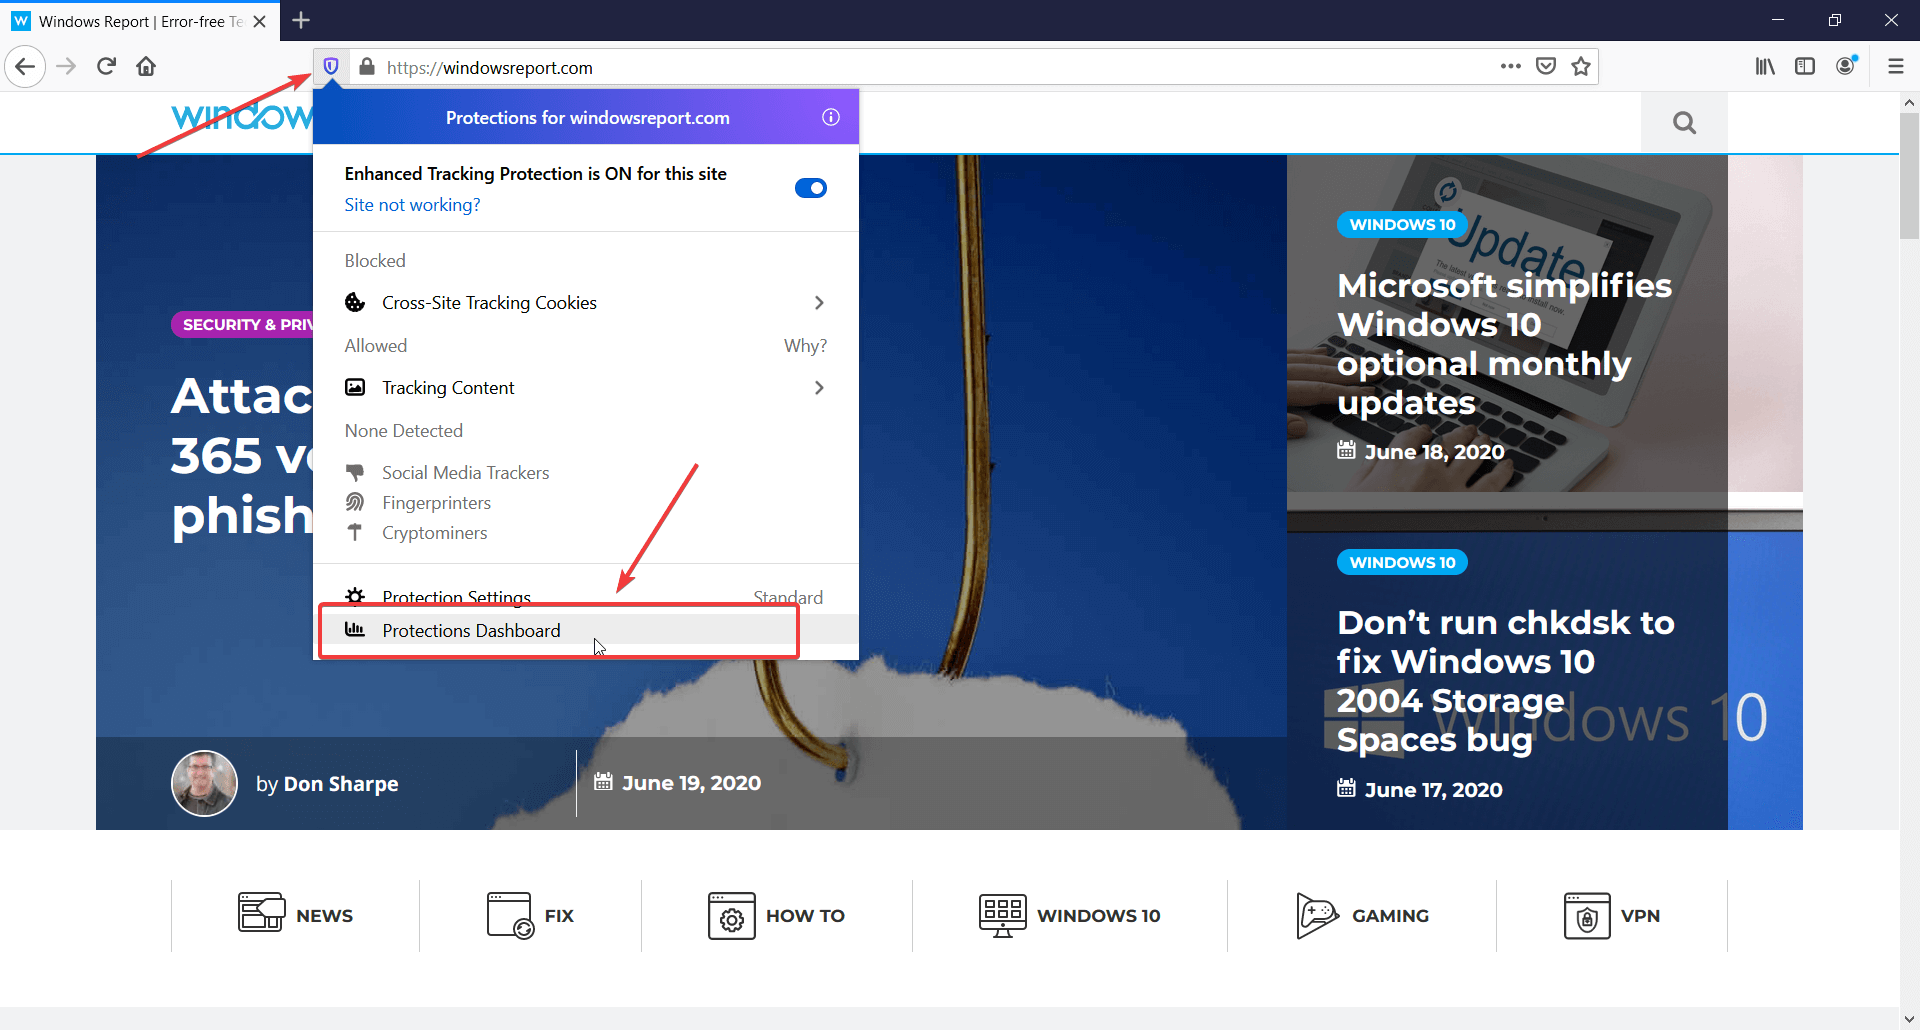The width and height of the screenshot is (1920, 1030).
Task: Click the Windows Report site logo
Action: pyautogui.click(x=242, y=117)
